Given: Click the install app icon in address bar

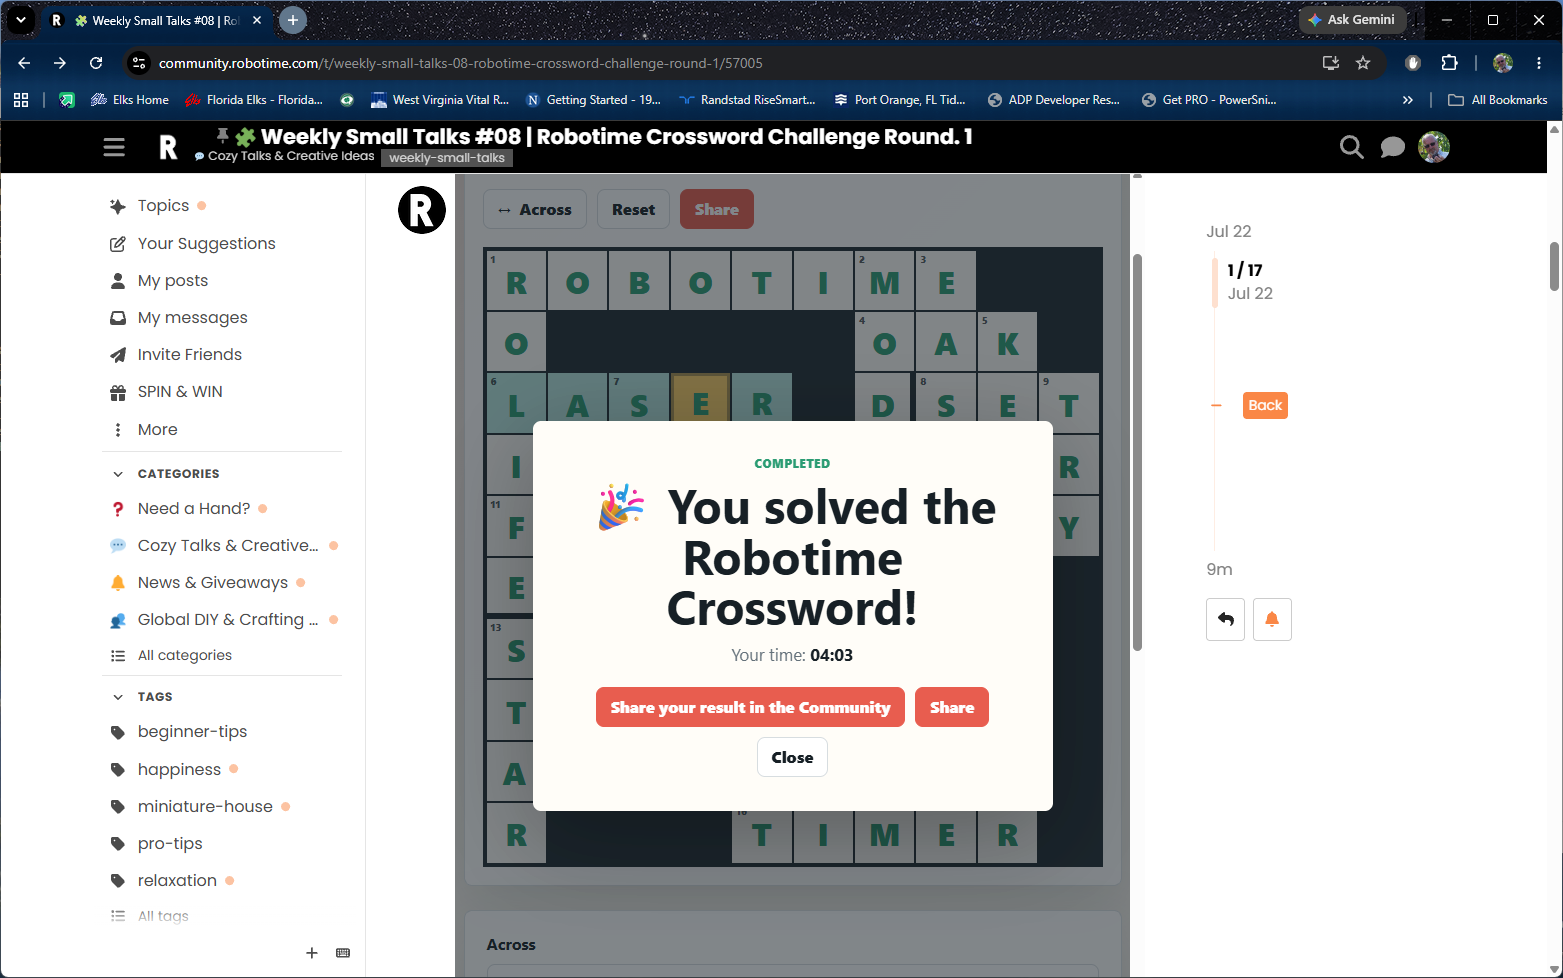Looking at the screenshot, I should 1330,63.
